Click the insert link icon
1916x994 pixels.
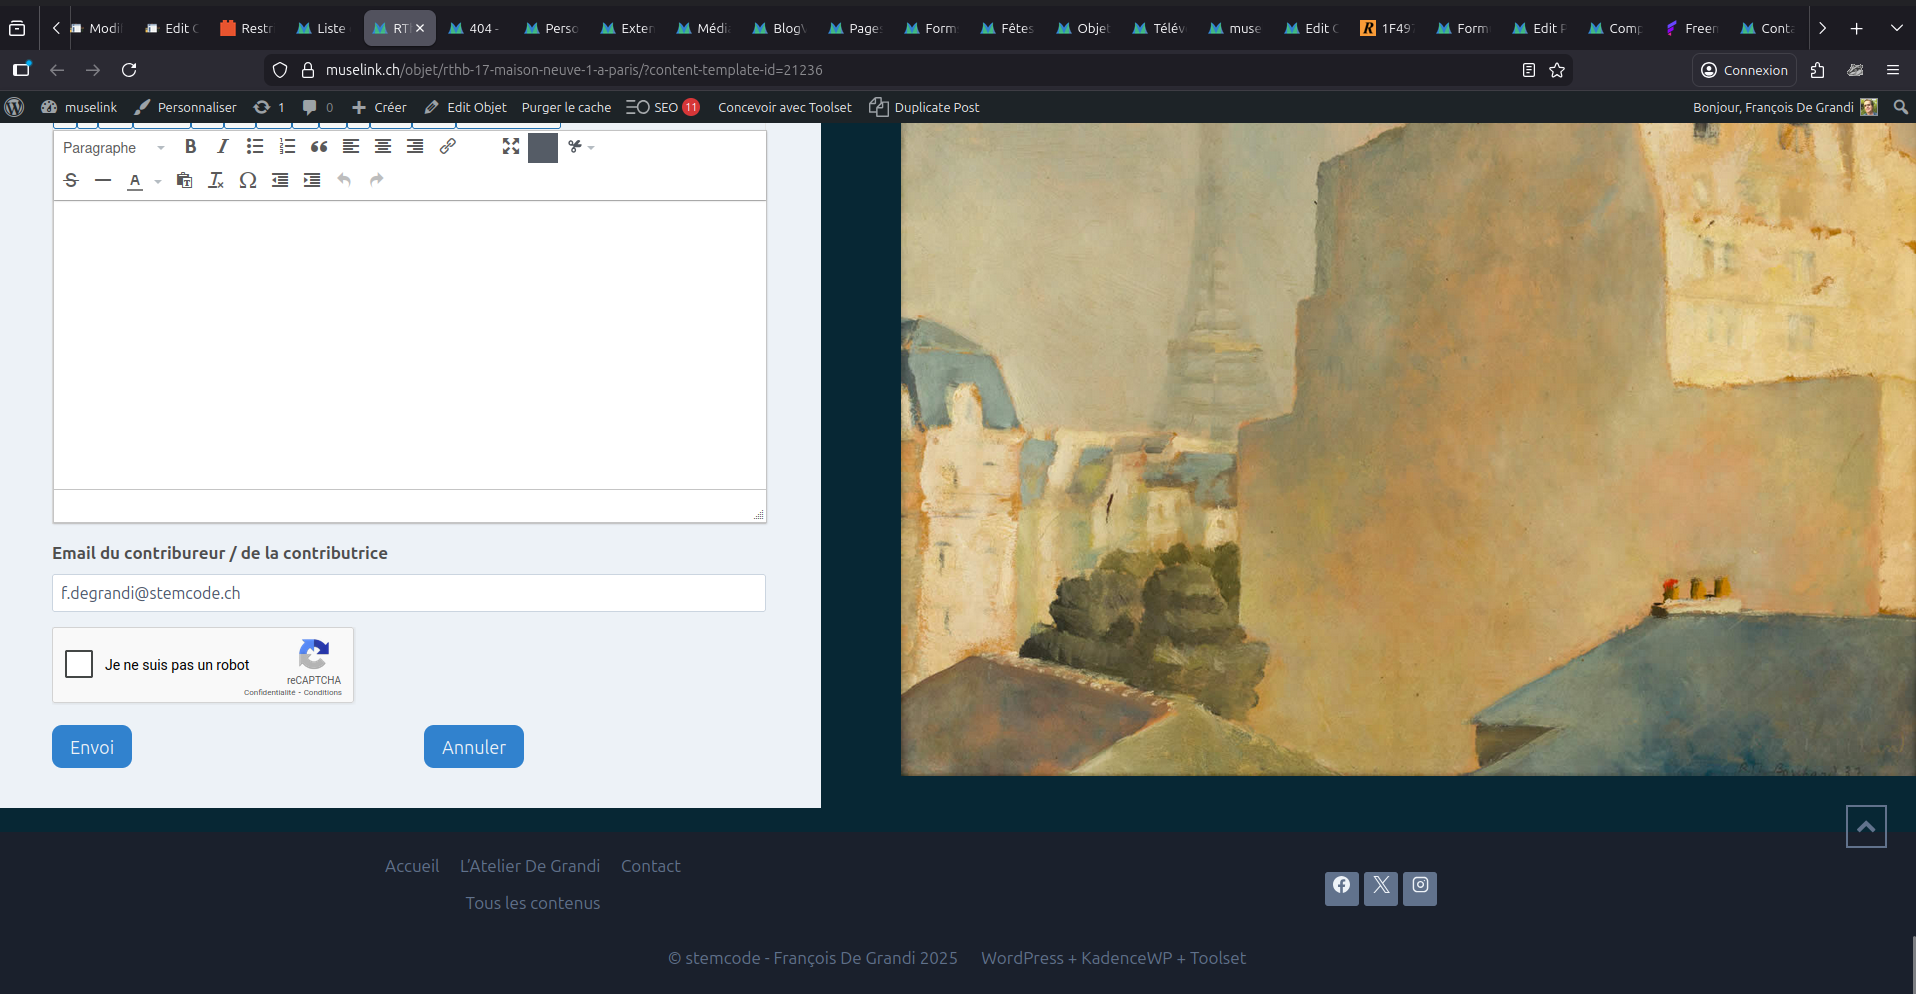[448, 147]
